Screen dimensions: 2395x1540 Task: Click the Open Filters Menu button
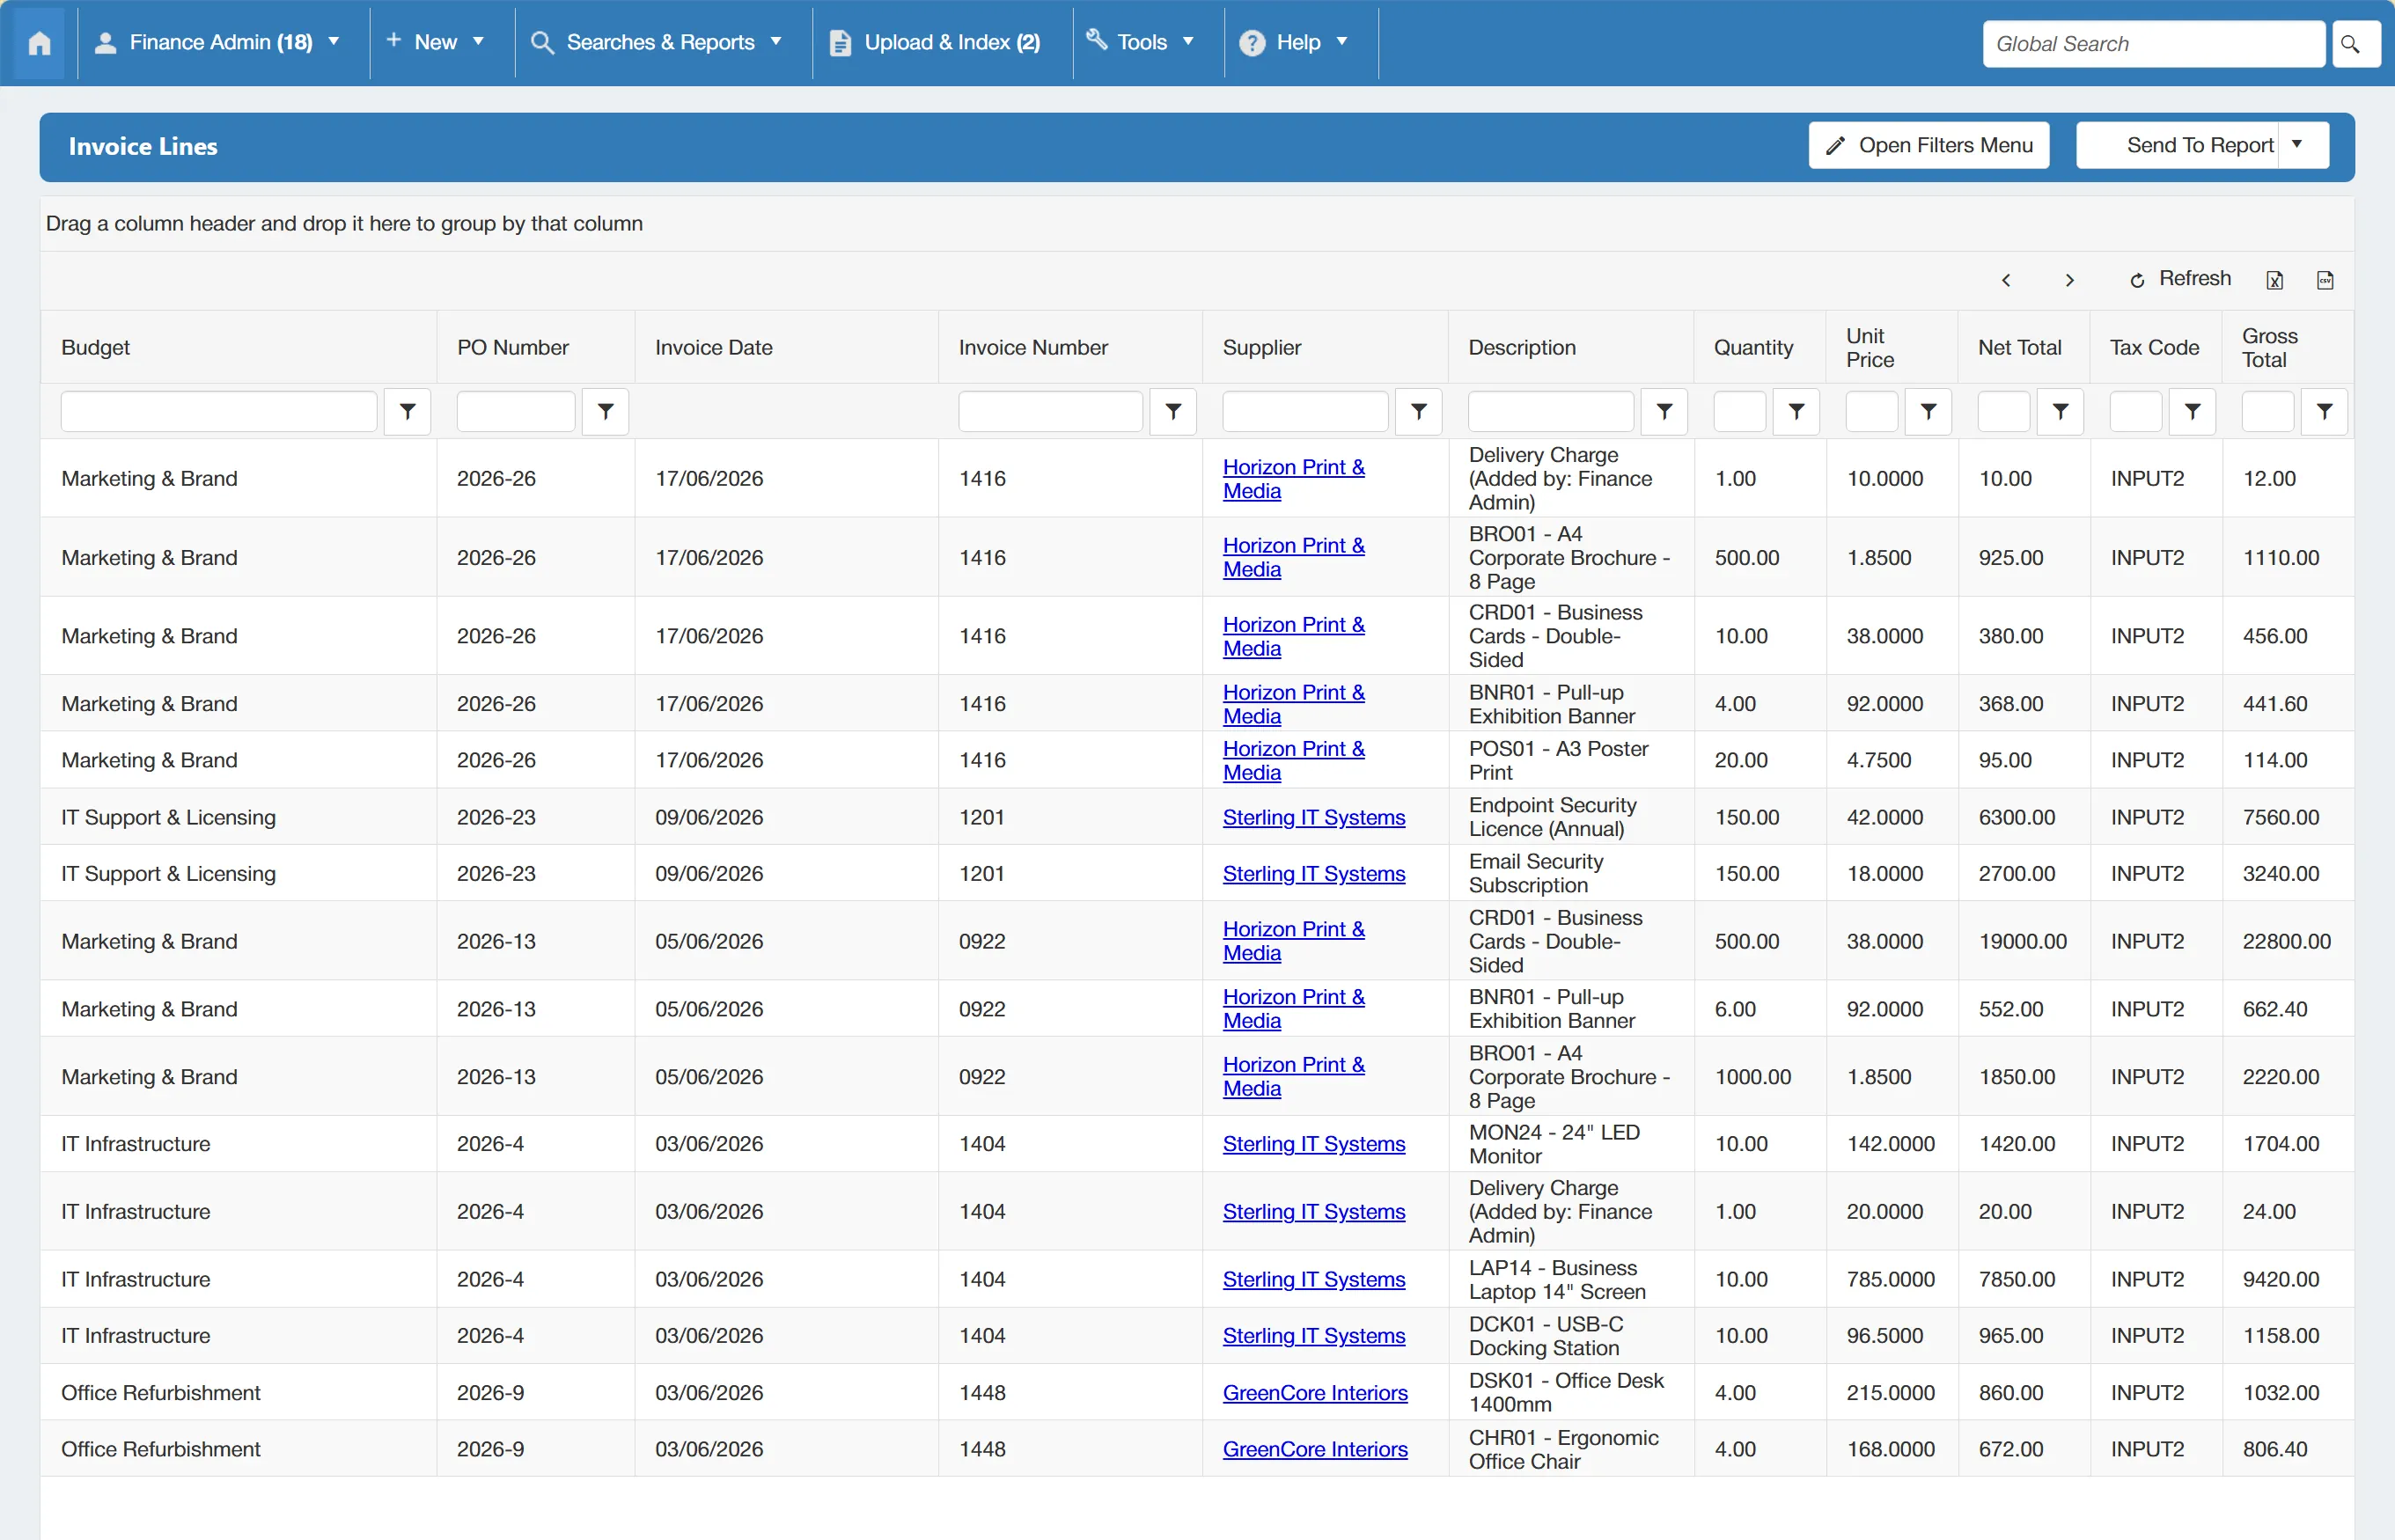coord(1928,145)
